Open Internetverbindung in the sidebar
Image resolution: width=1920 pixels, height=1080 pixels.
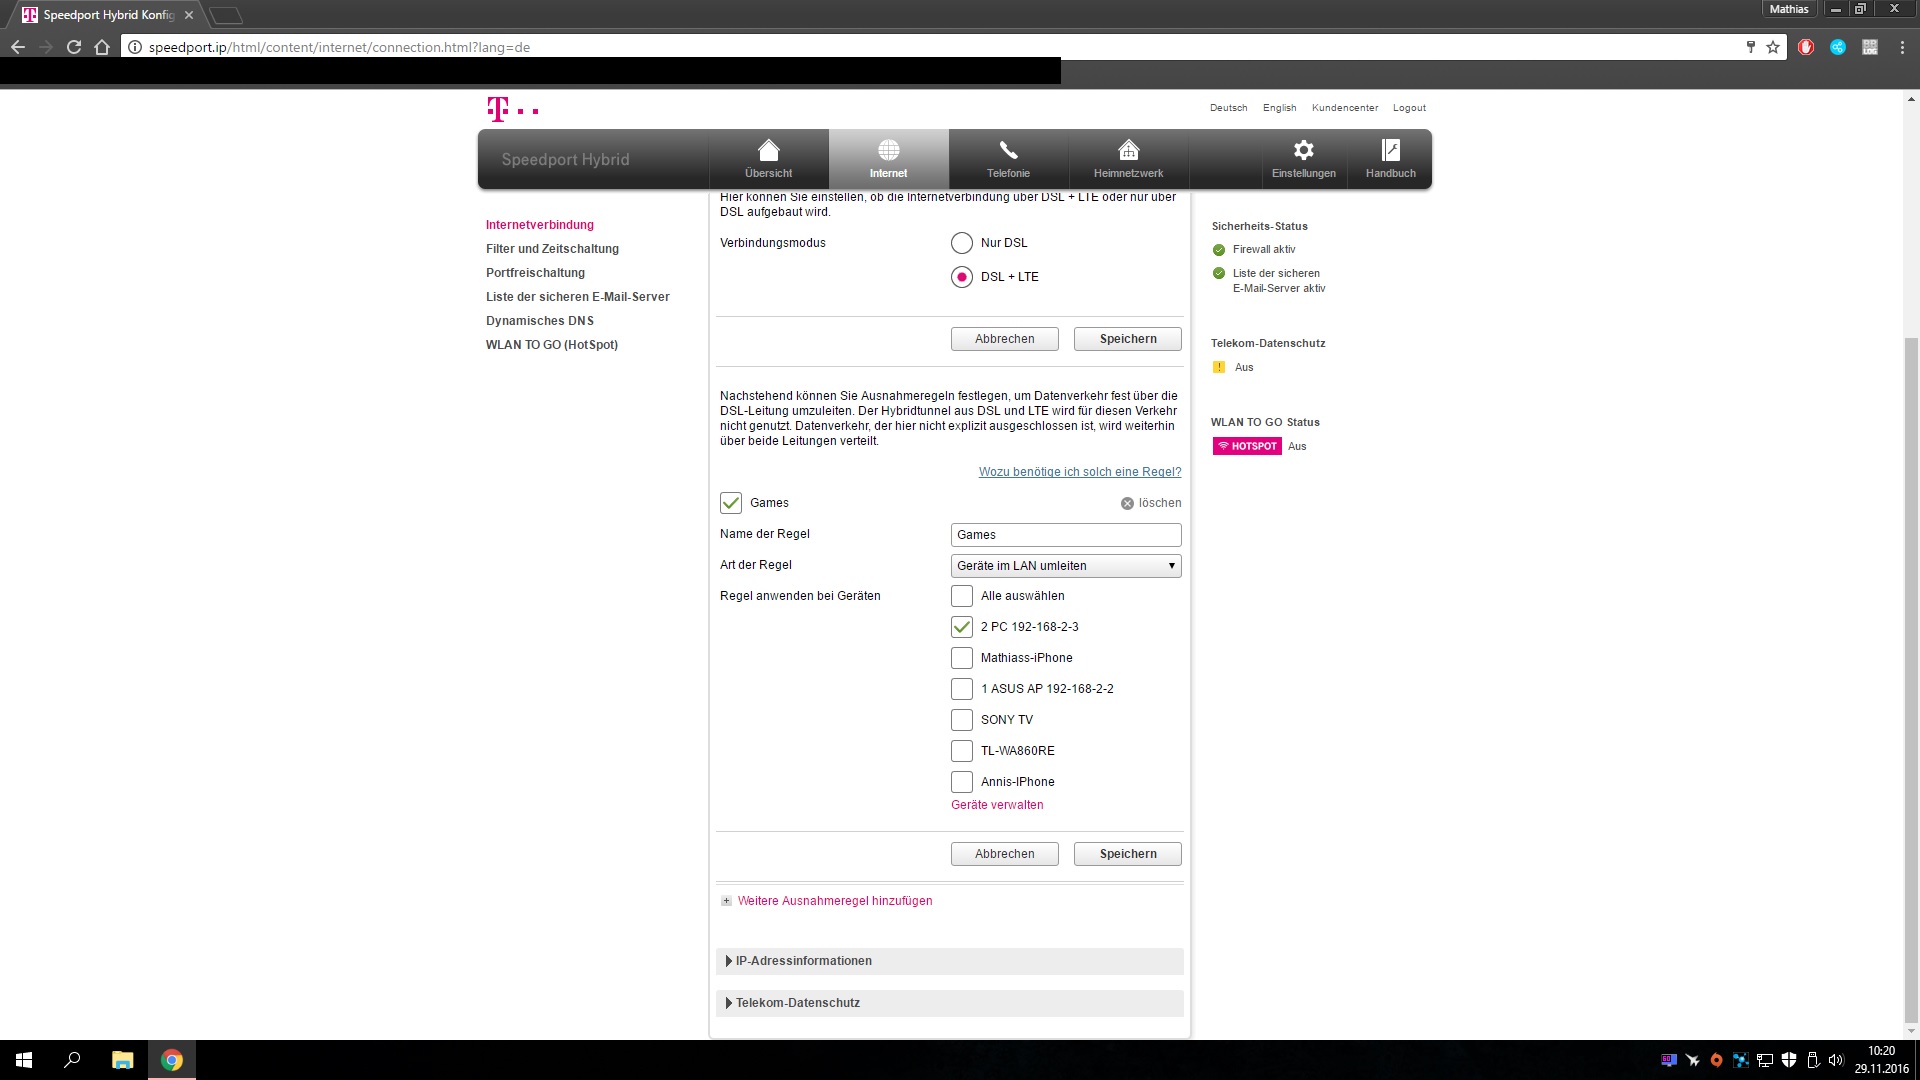pos(540,225)
